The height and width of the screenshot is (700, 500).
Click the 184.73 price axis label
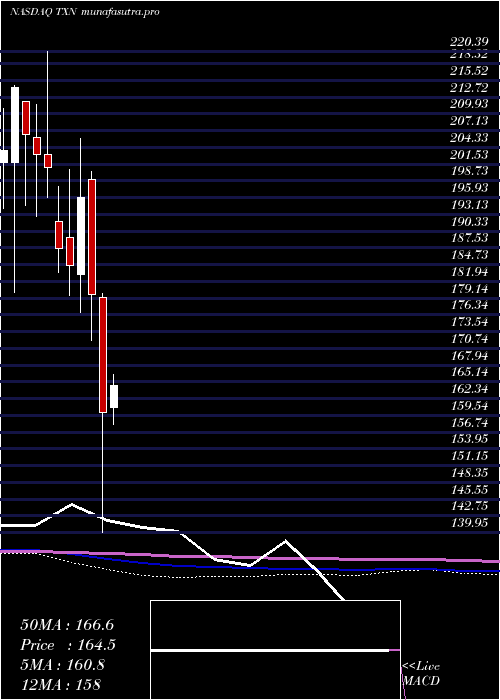pos(469,255)
